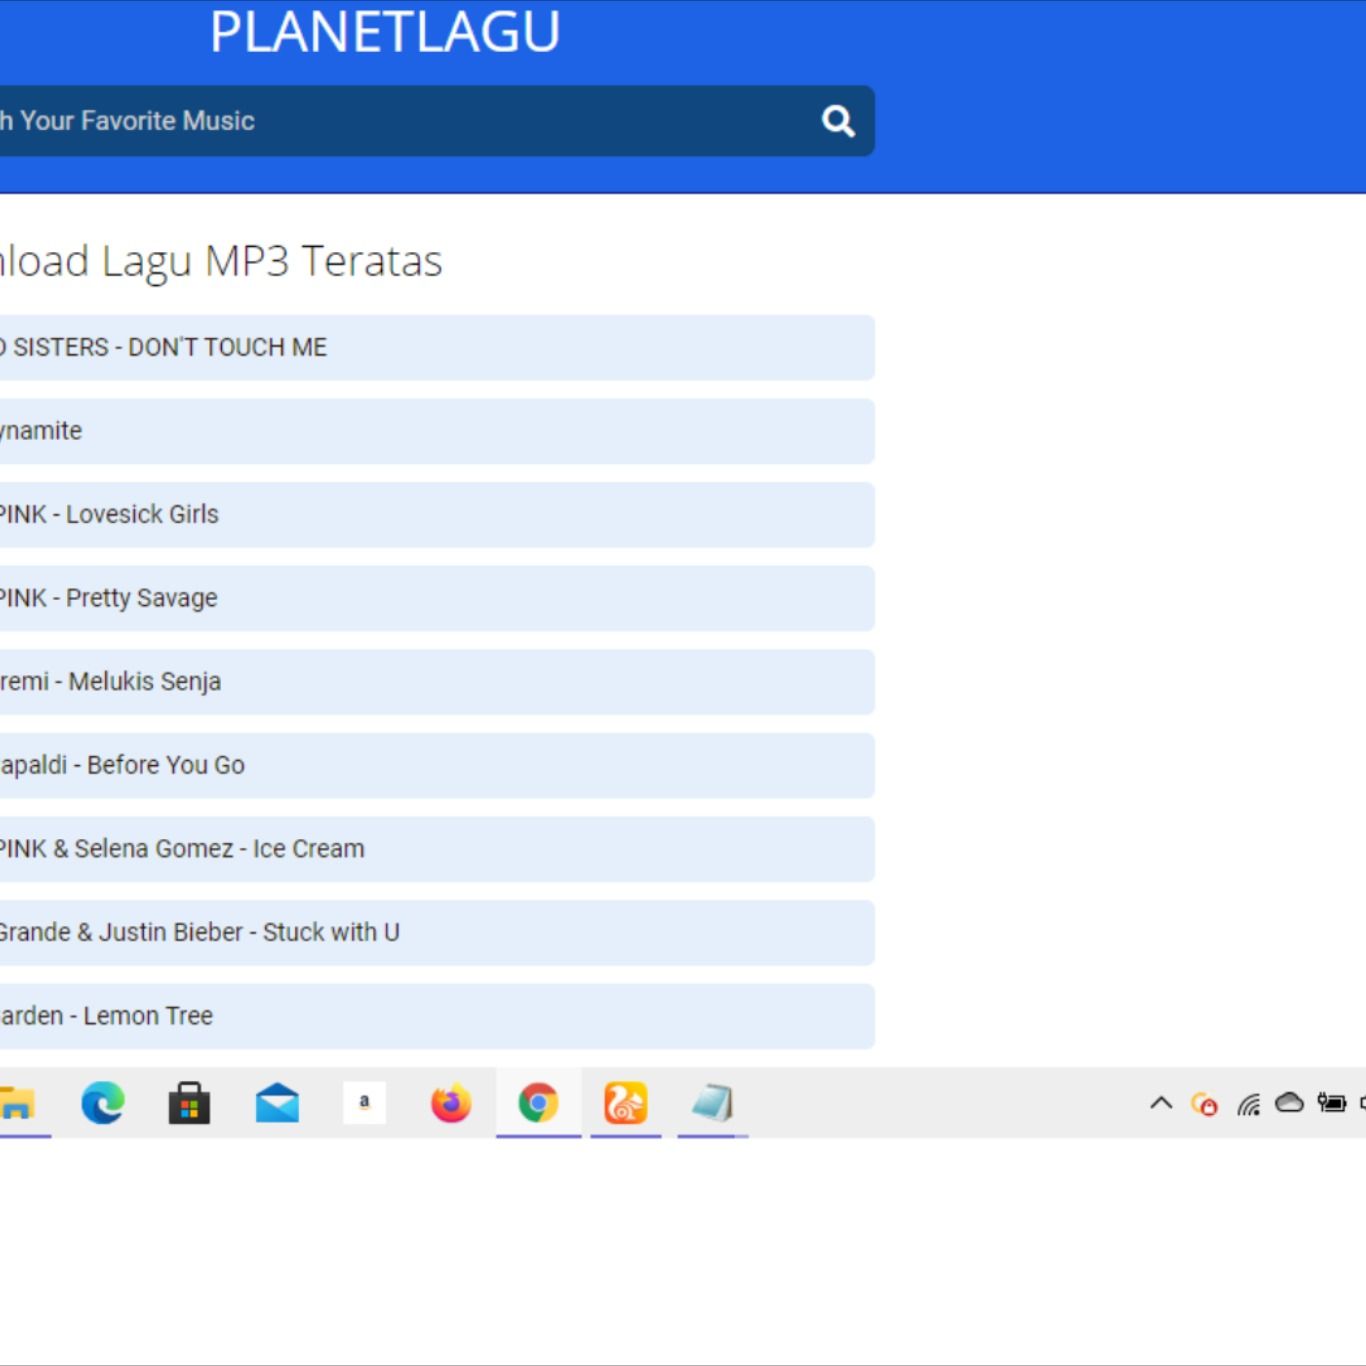This screenshot has height=1366, width=1366.
Task: Choose Selena Gomez - Ice Cream song
Action: (437, 849)
